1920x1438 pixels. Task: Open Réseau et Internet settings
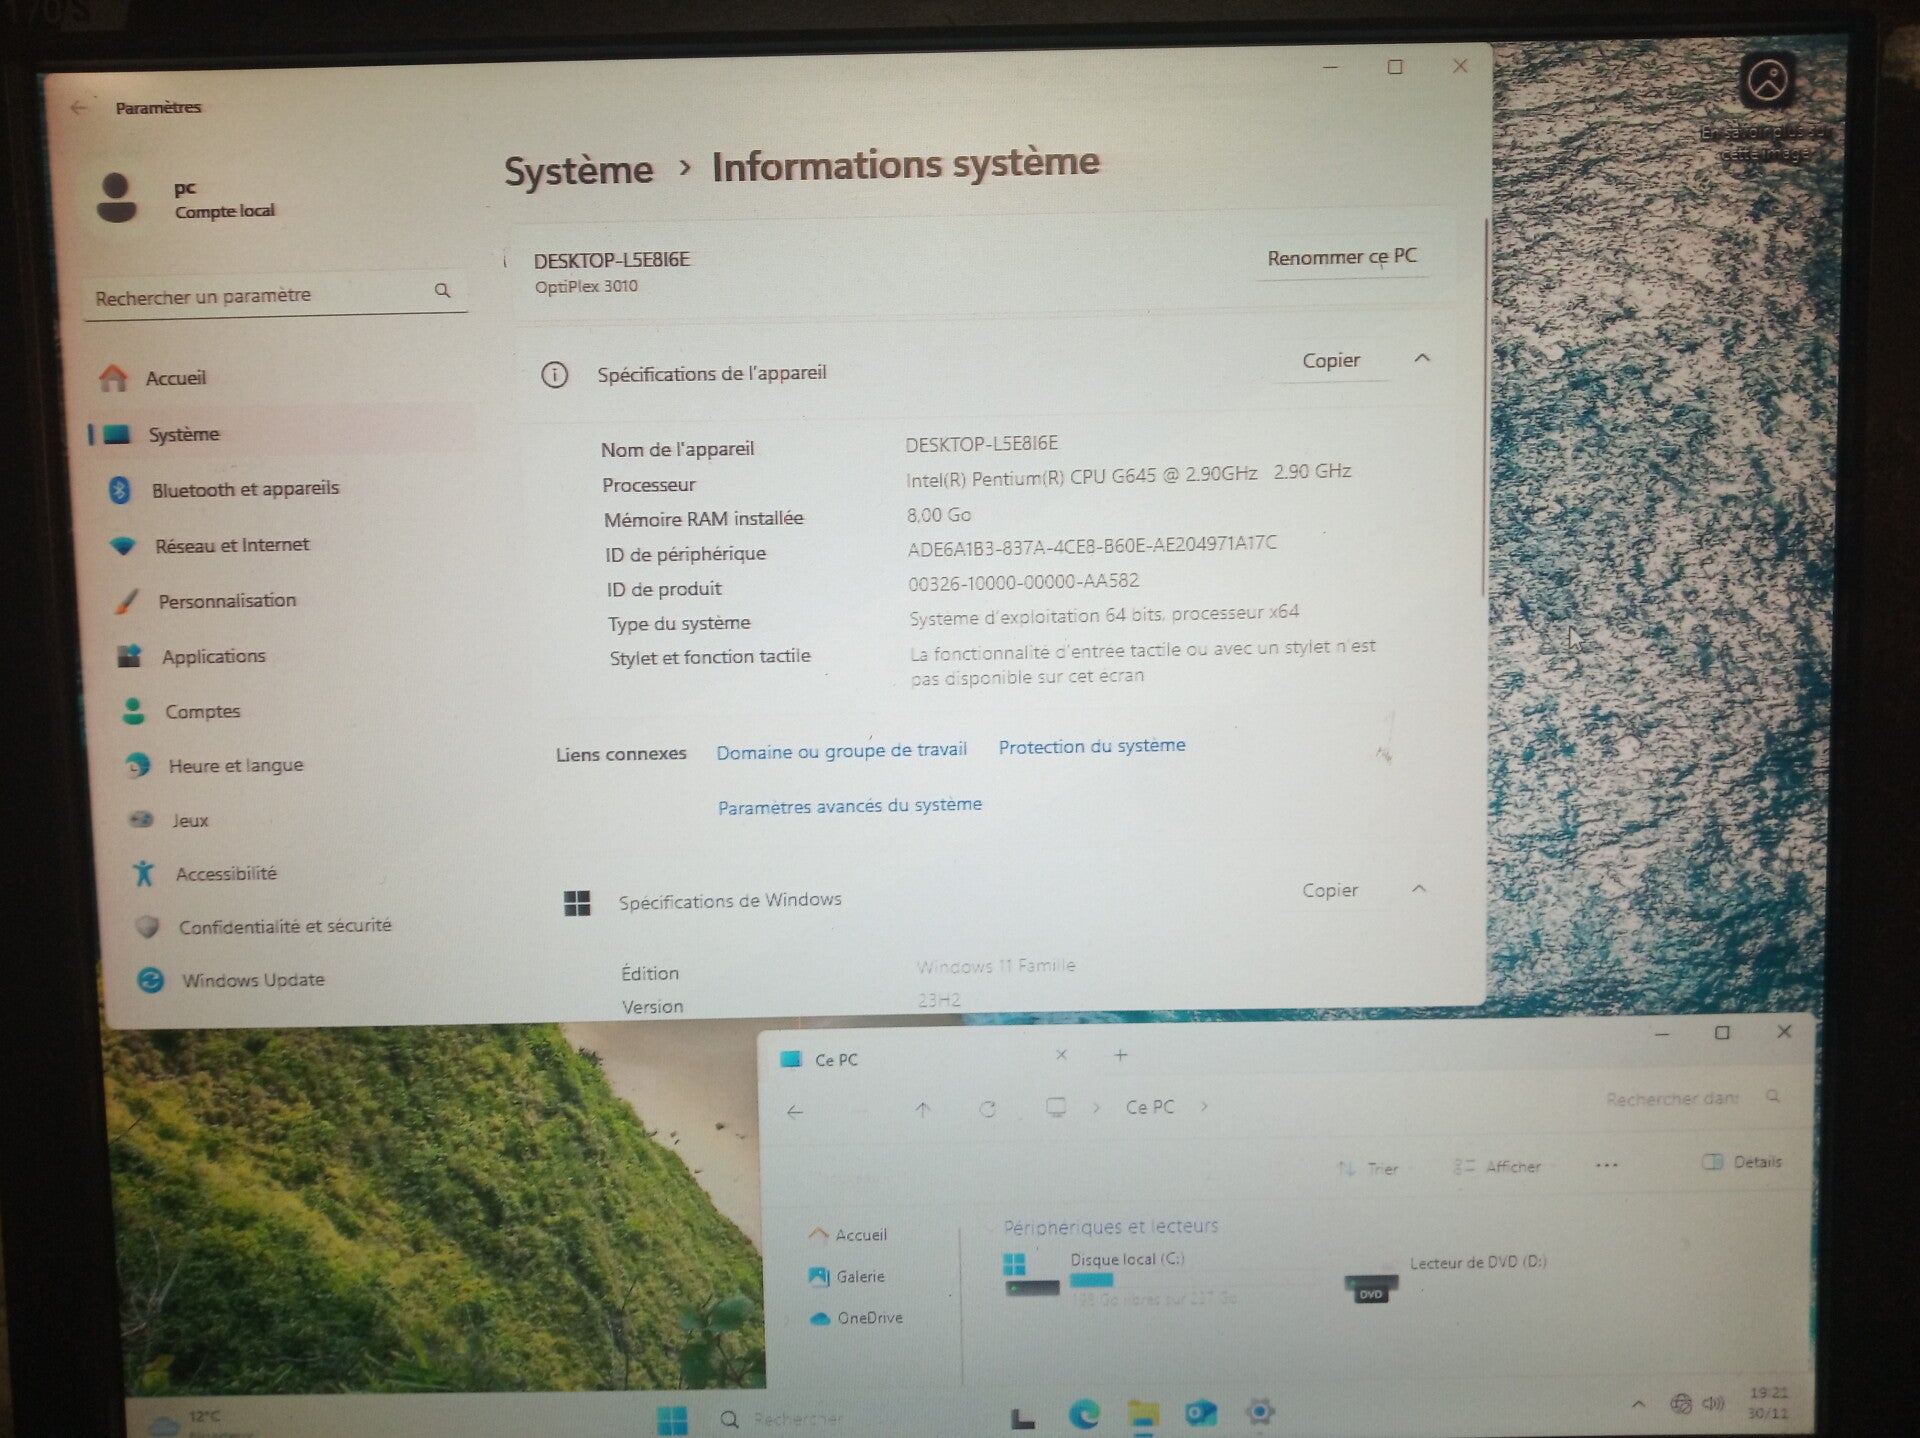pyautogui.click(x=231, y=545)
